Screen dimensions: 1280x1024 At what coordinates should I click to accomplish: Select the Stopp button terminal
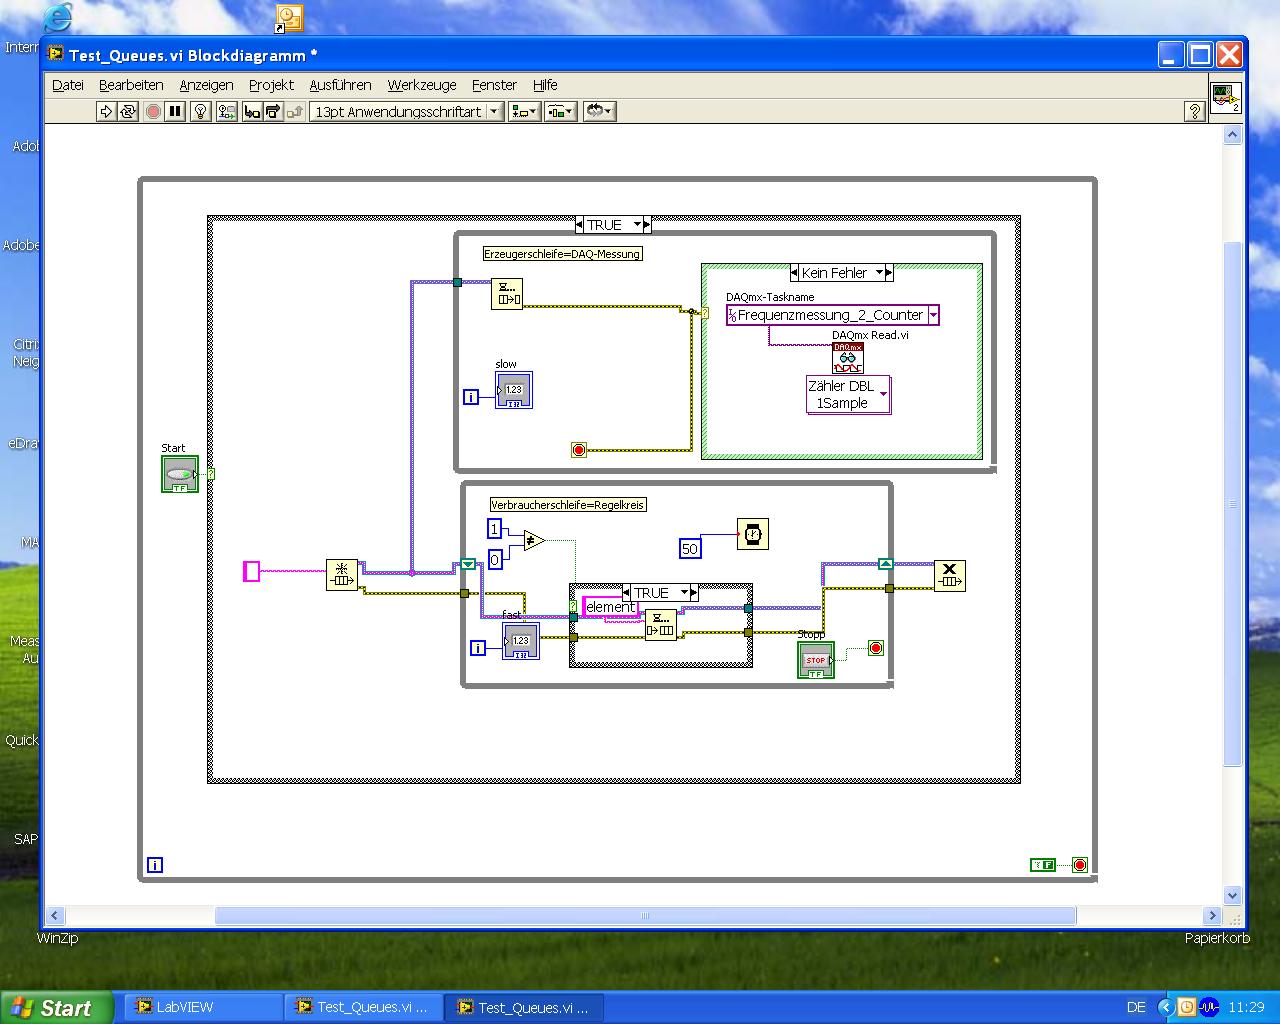click(x=815, y=660)
